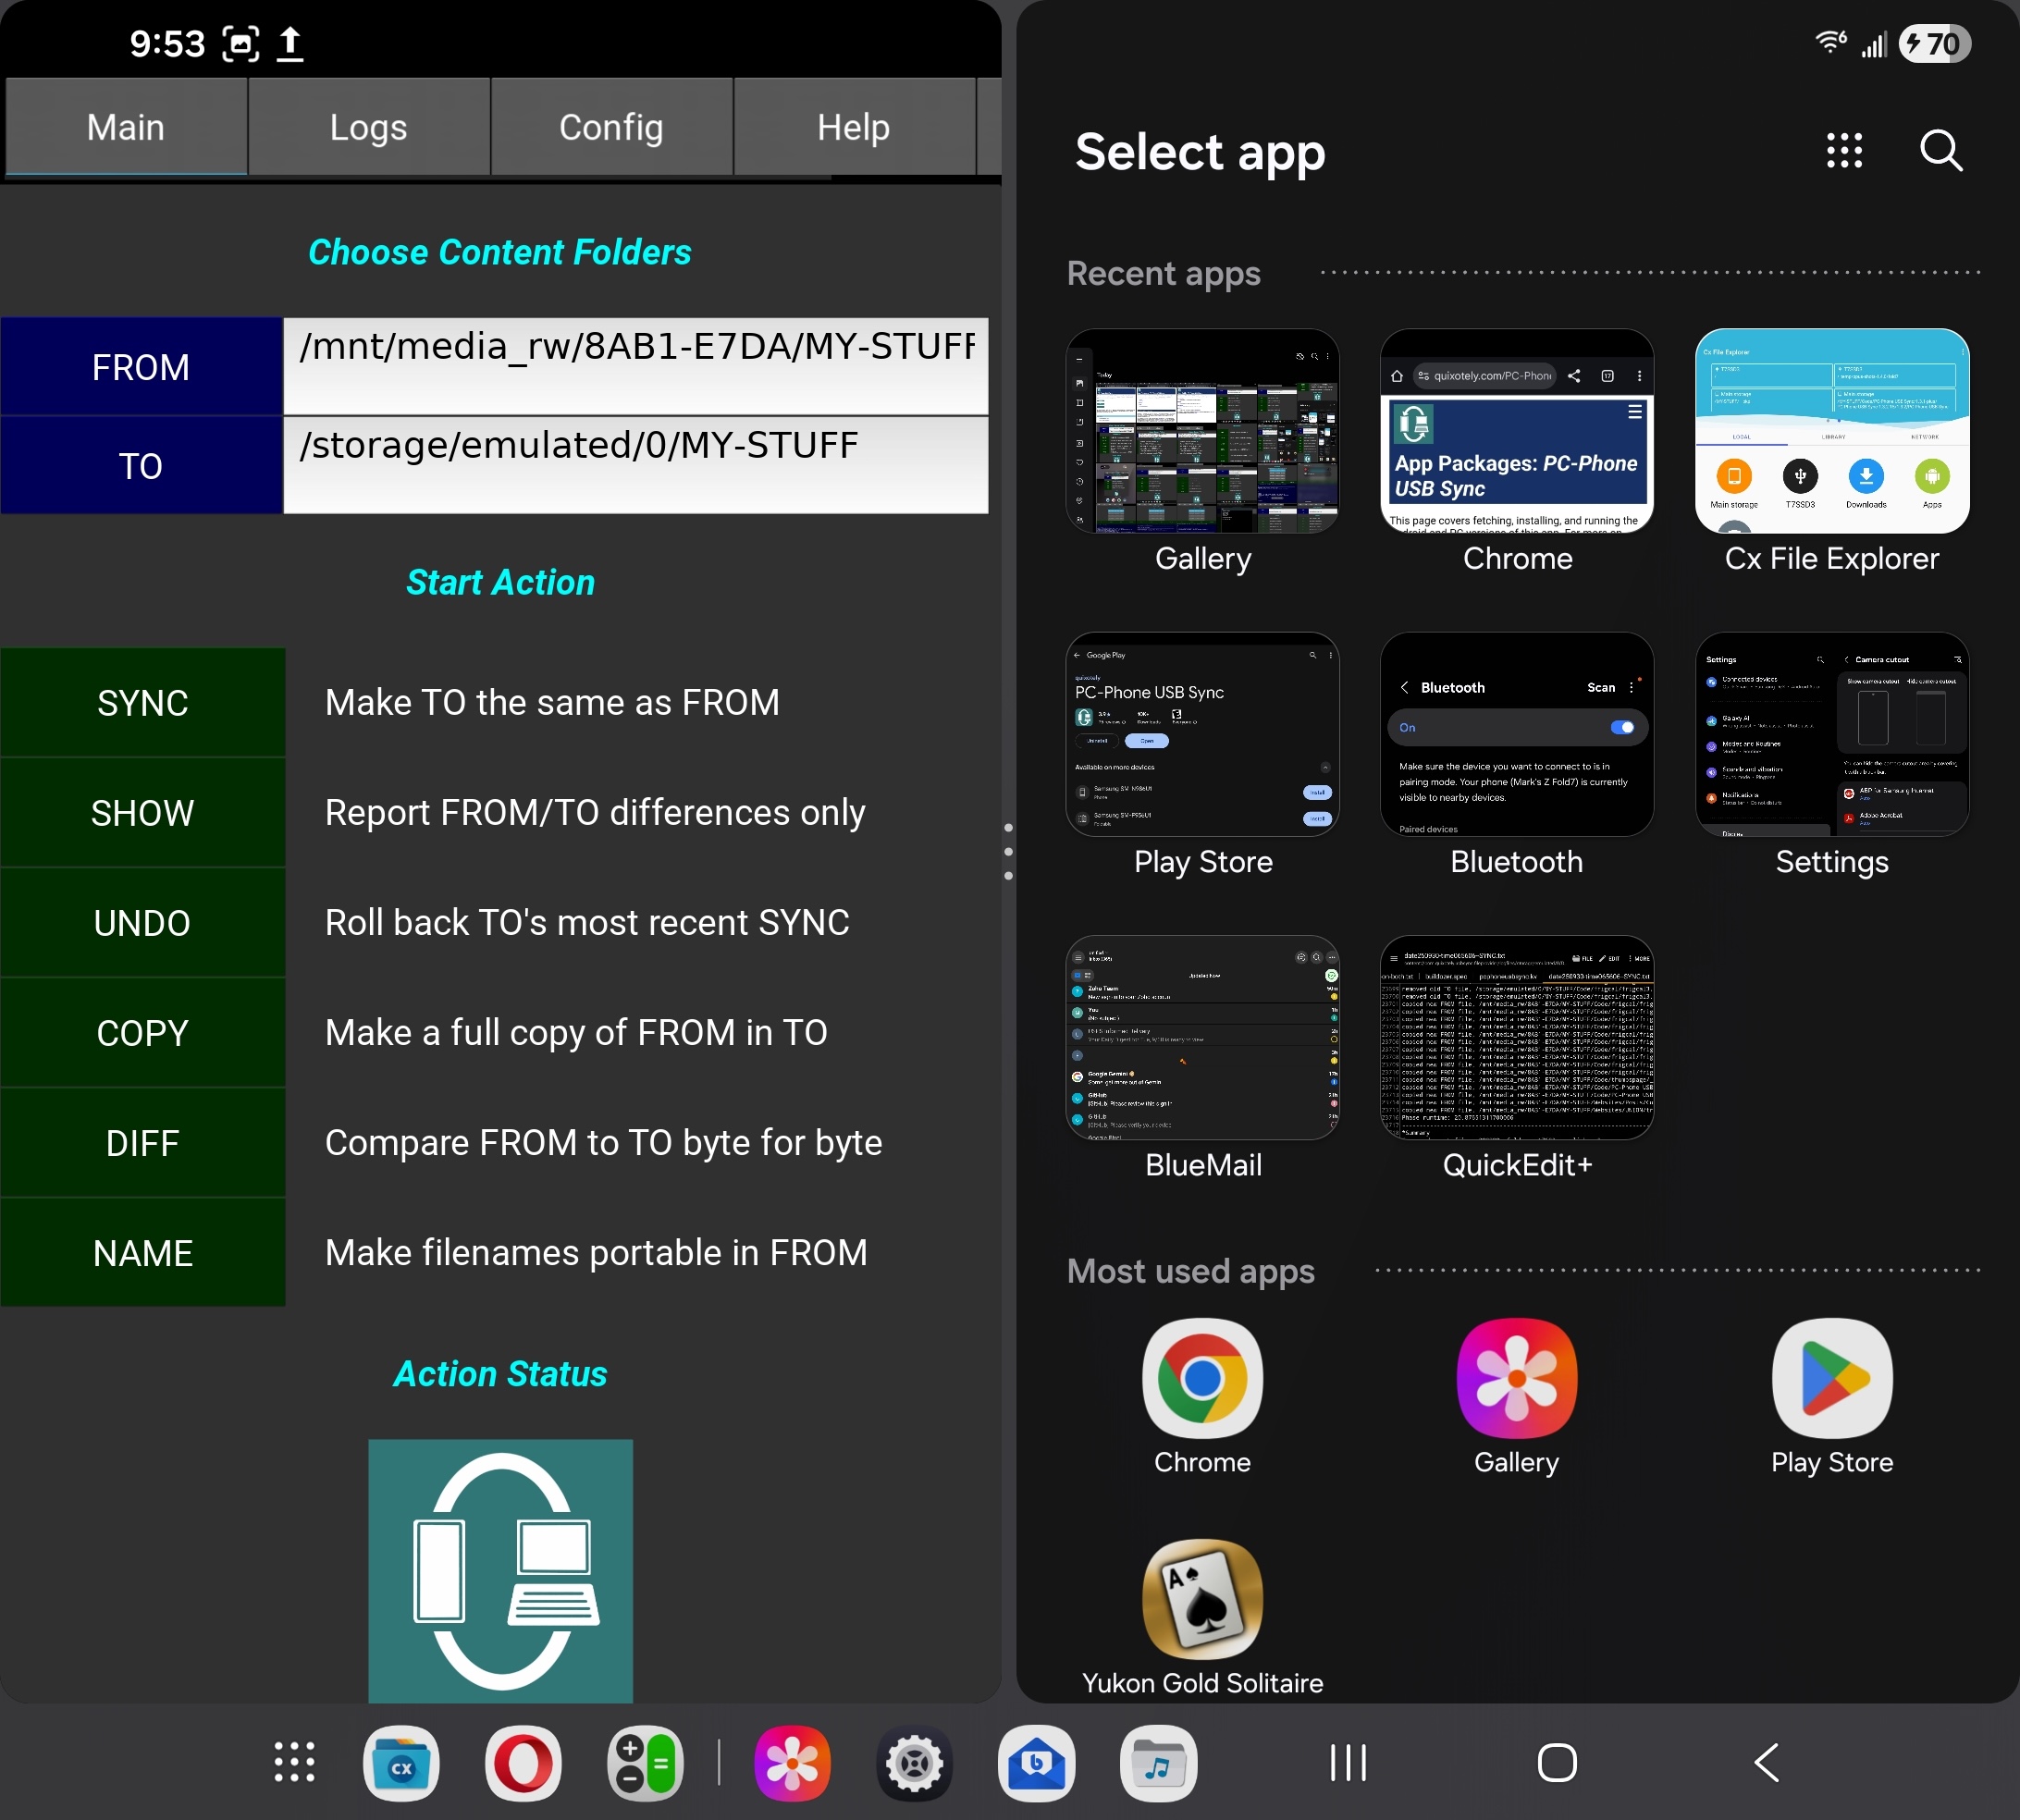2020x1820 pixels.
Task: Open the BlueMail icon in the taskbar
Action: pyautogui.click(x=1036, y=1763)
